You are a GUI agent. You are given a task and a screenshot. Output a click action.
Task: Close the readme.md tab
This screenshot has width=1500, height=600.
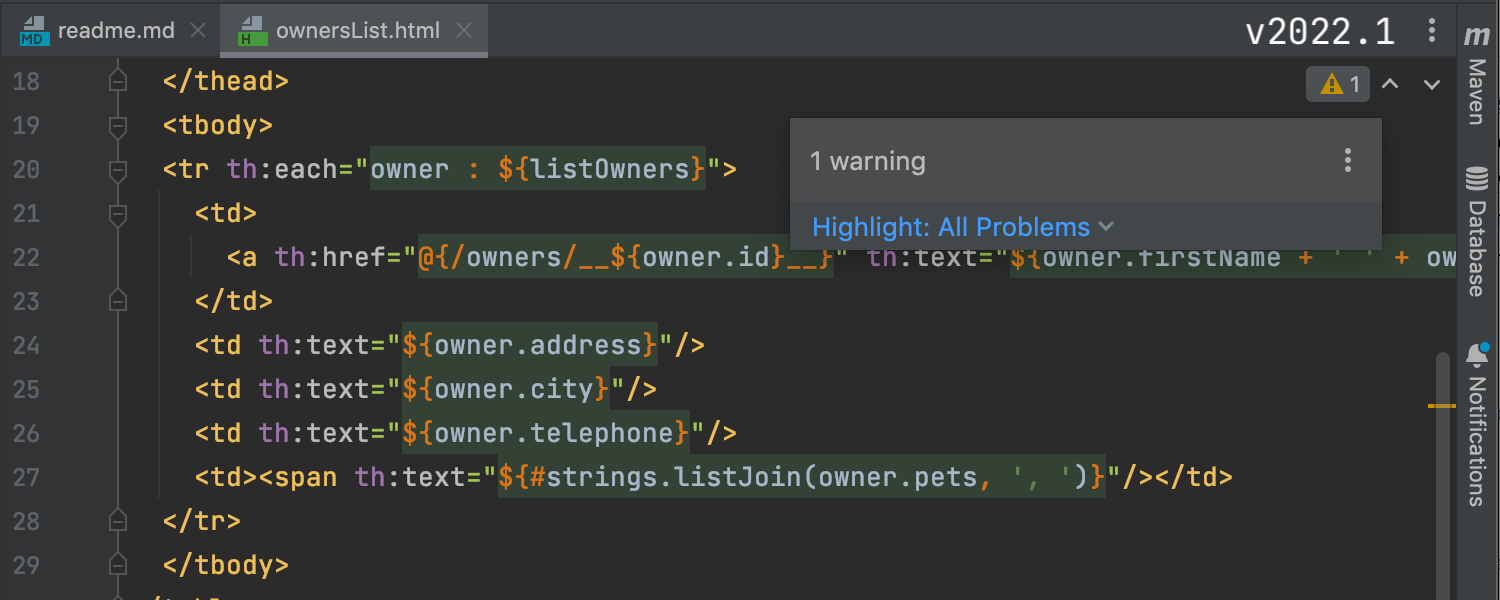[x=197, y=31]
